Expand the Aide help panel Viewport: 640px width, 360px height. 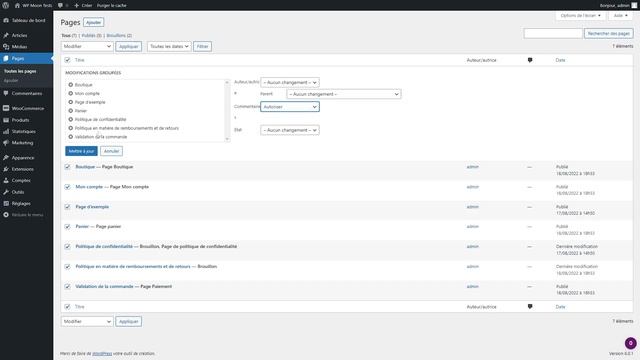point(620,16)
